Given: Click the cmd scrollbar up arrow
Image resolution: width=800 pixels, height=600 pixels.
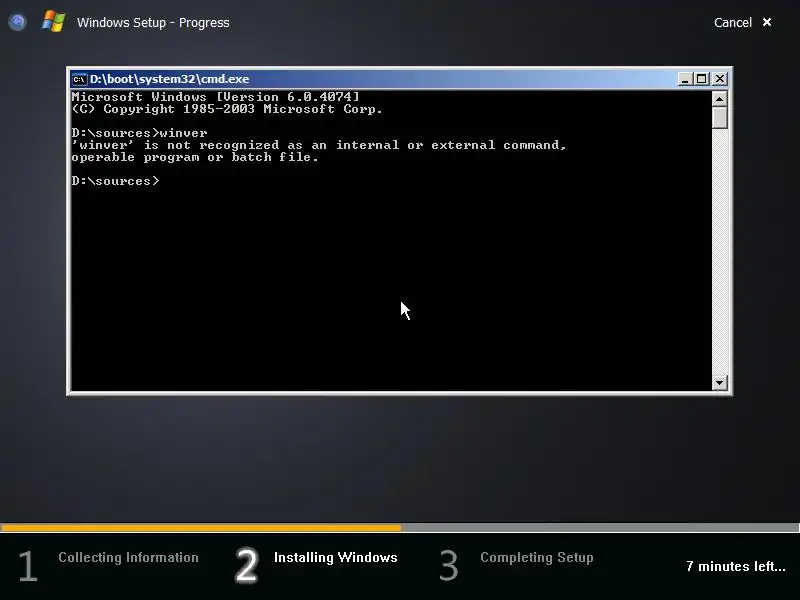Looking at the screenshot, I should click(x=719, y=99).
